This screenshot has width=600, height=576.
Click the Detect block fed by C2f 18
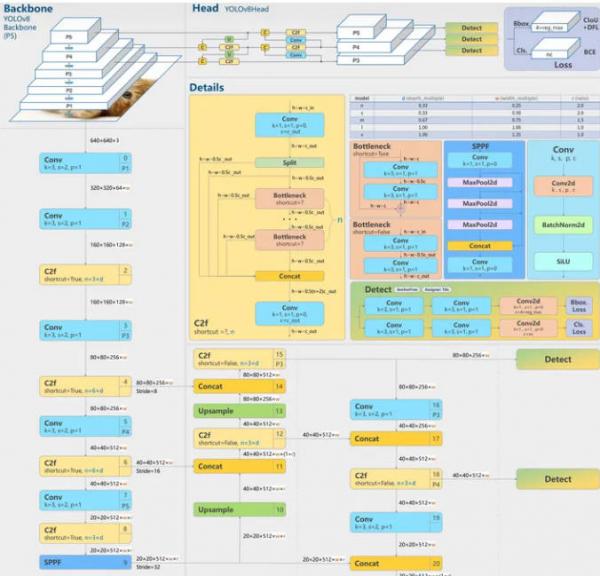click(558, 479)
